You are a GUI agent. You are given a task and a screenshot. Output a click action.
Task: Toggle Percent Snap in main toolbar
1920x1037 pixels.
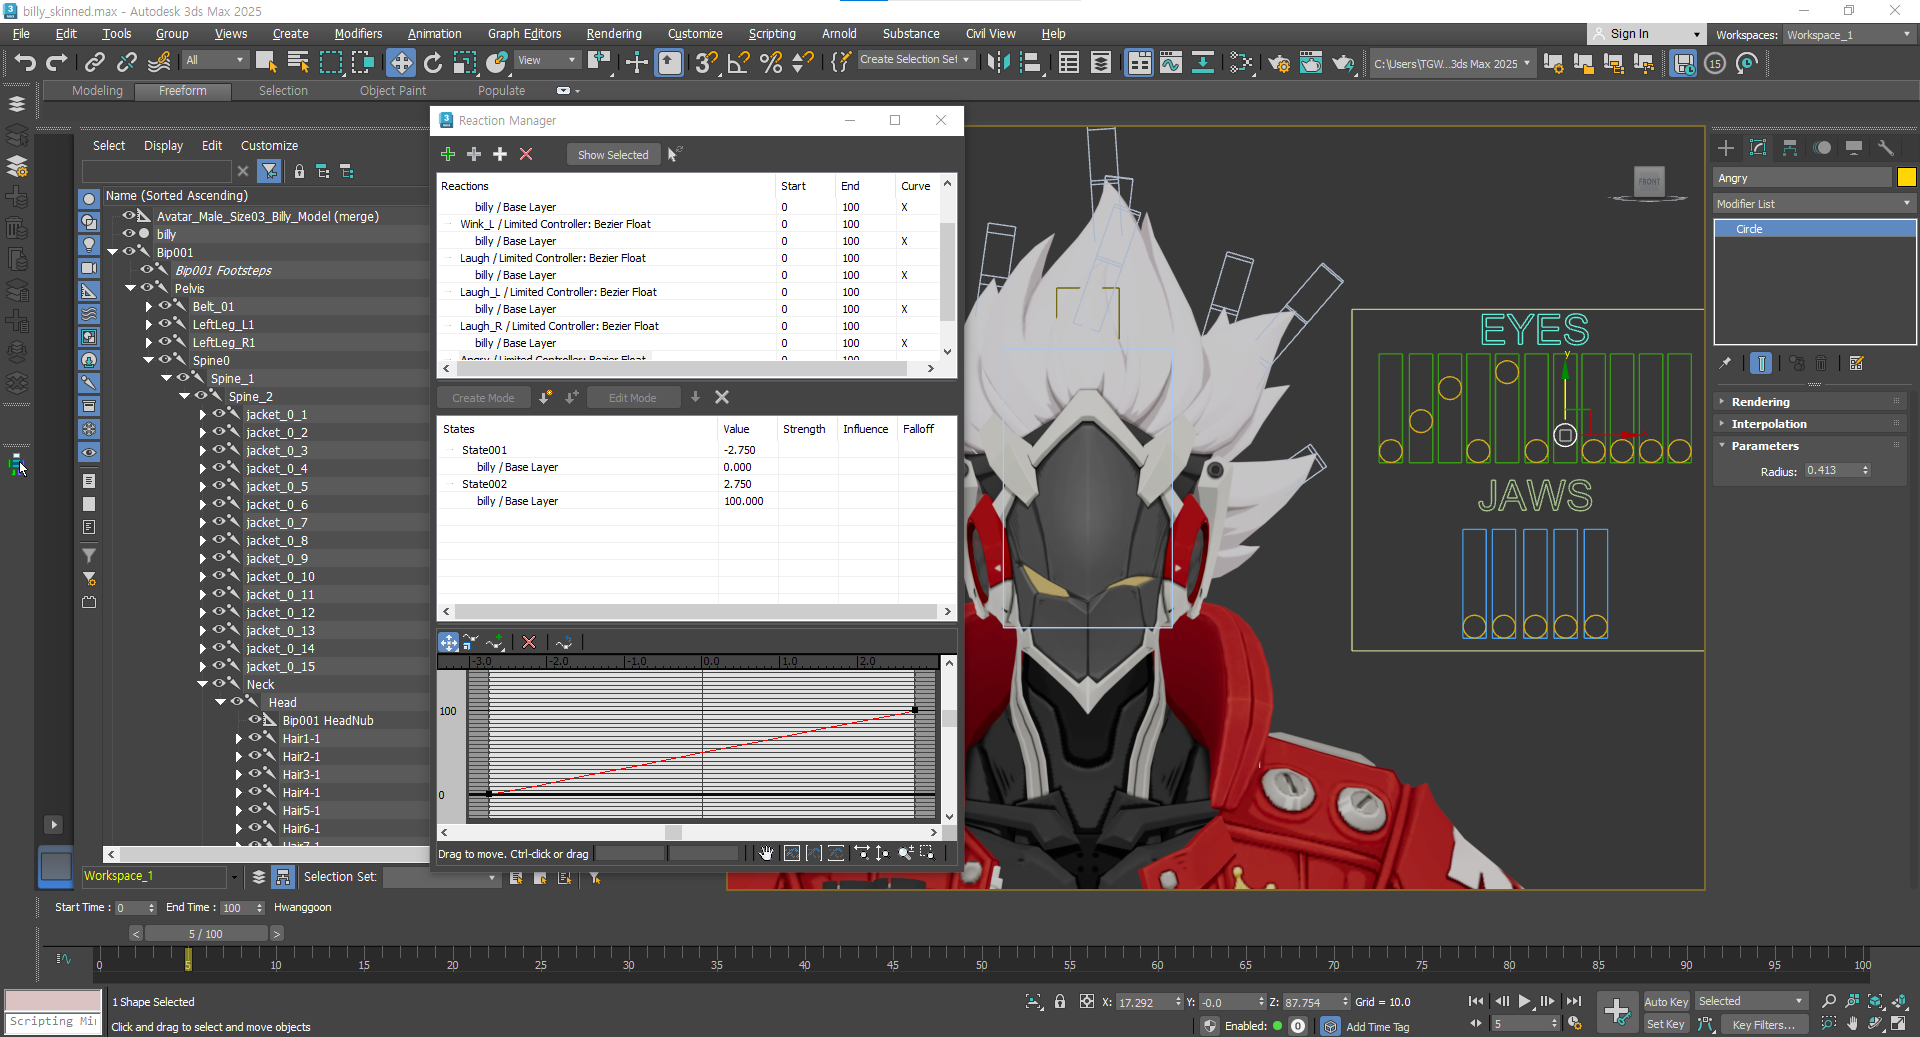coord(771,63)
